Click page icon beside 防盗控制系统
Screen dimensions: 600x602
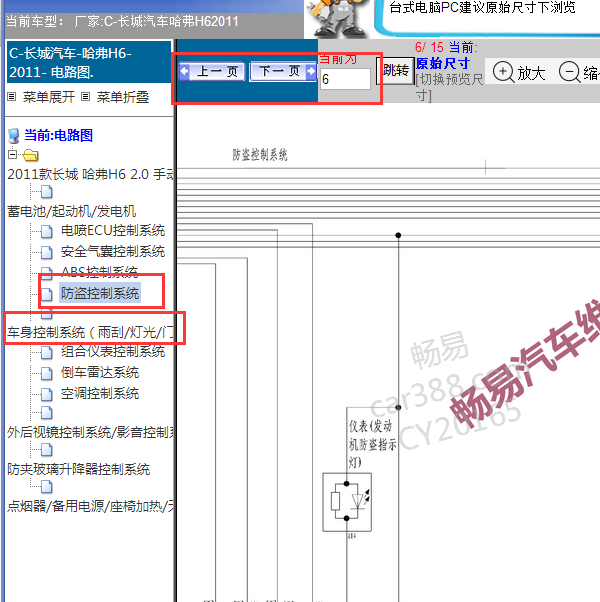pos(47,294)
